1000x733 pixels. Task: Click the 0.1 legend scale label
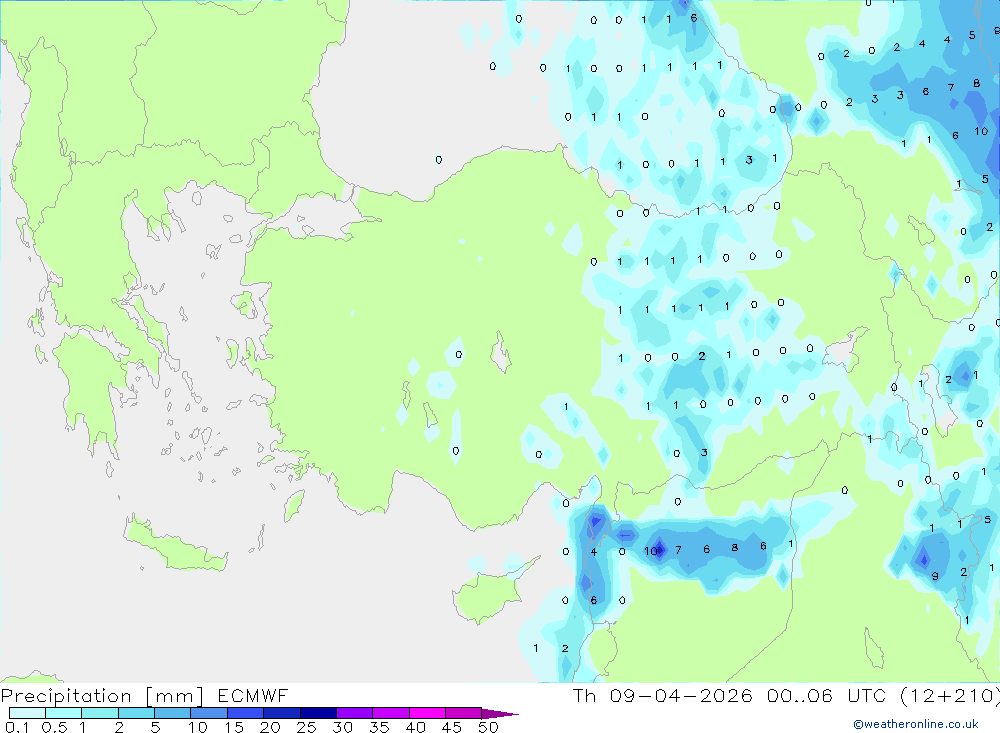coord(17,727)
